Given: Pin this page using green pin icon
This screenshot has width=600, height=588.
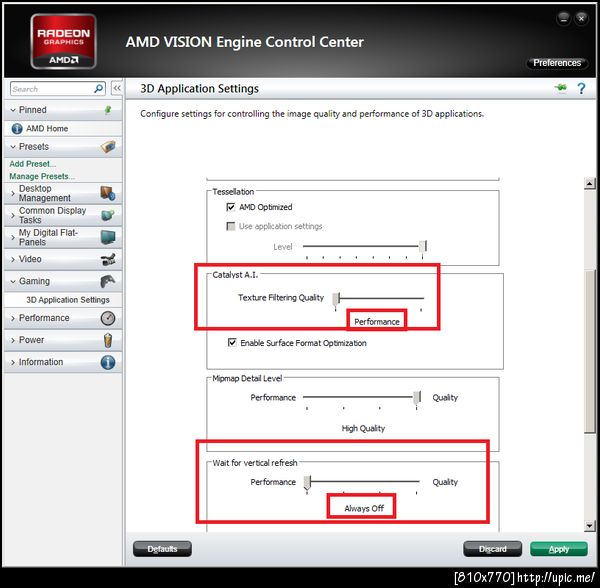Looking at the screenshot, I should pyautogui.click(x=561, y=88).
